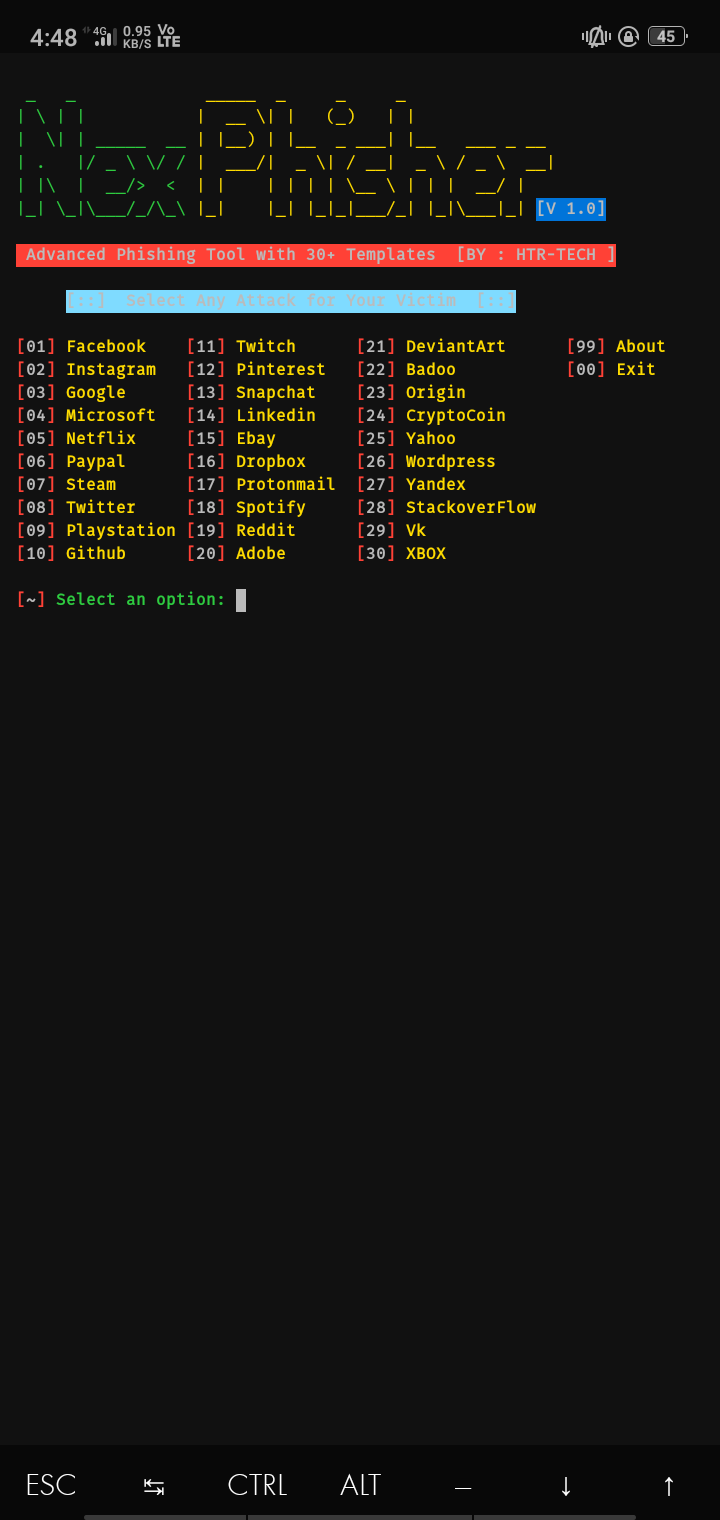720x1520 pixels.
Task: Click the [00] Exit menu entry
Action: tap(611, 369)
